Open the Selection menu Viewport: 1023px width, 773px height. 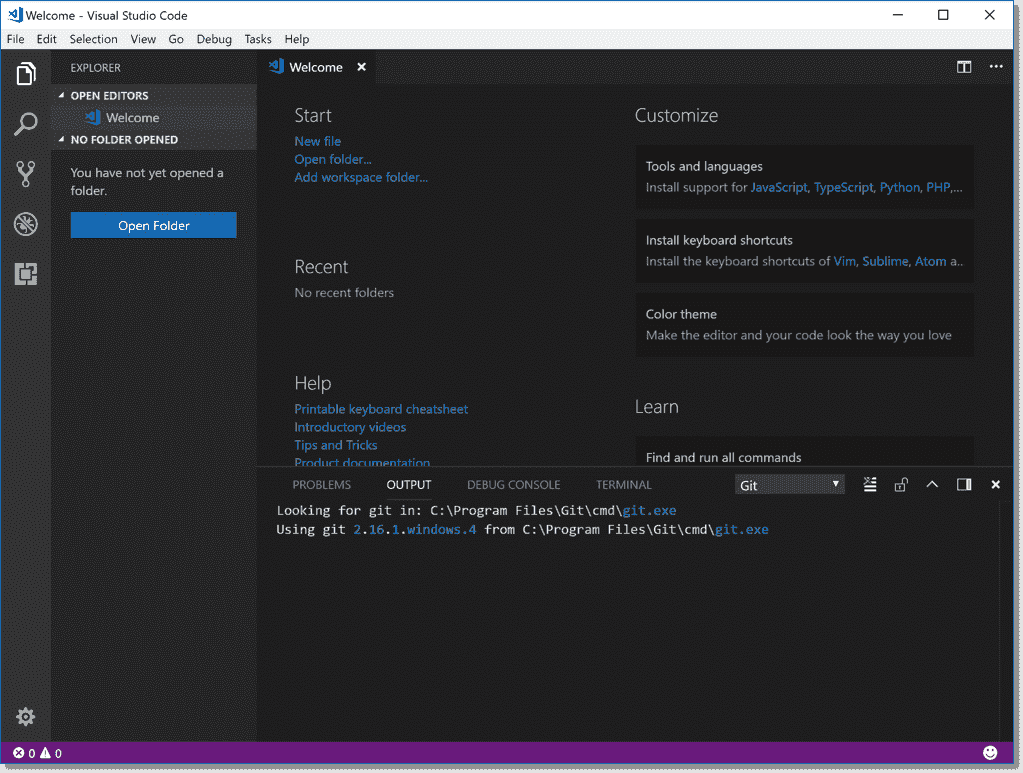[x=93, y=39]
